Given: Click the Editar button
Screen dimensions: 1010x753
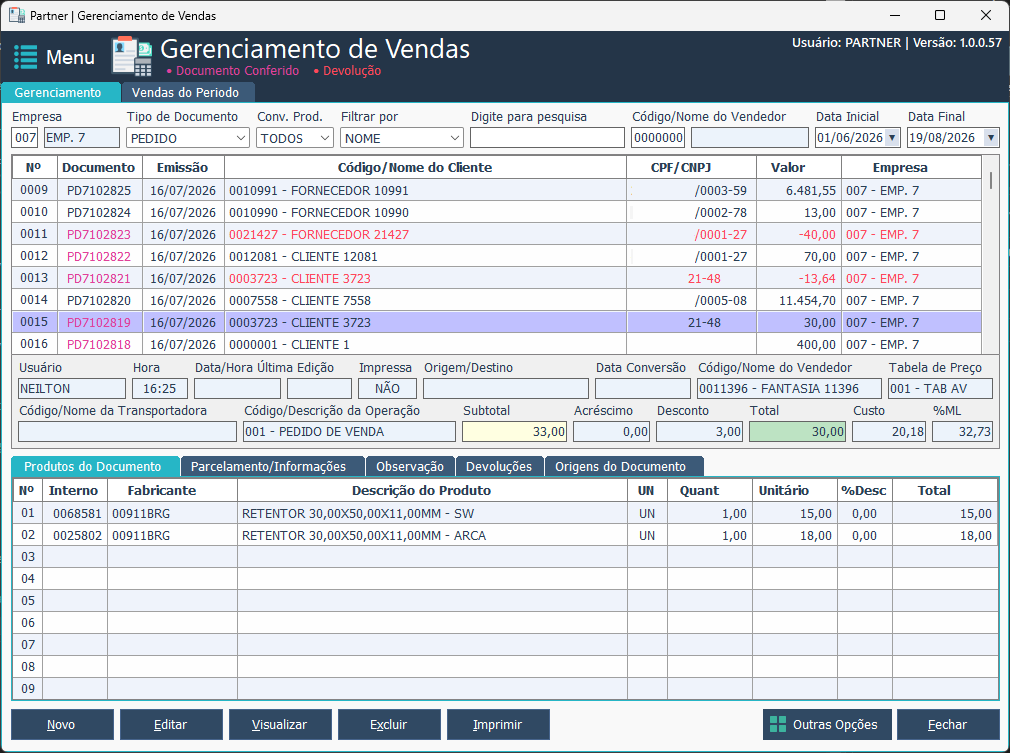Looking at the screenshot, I should [171, 725].
